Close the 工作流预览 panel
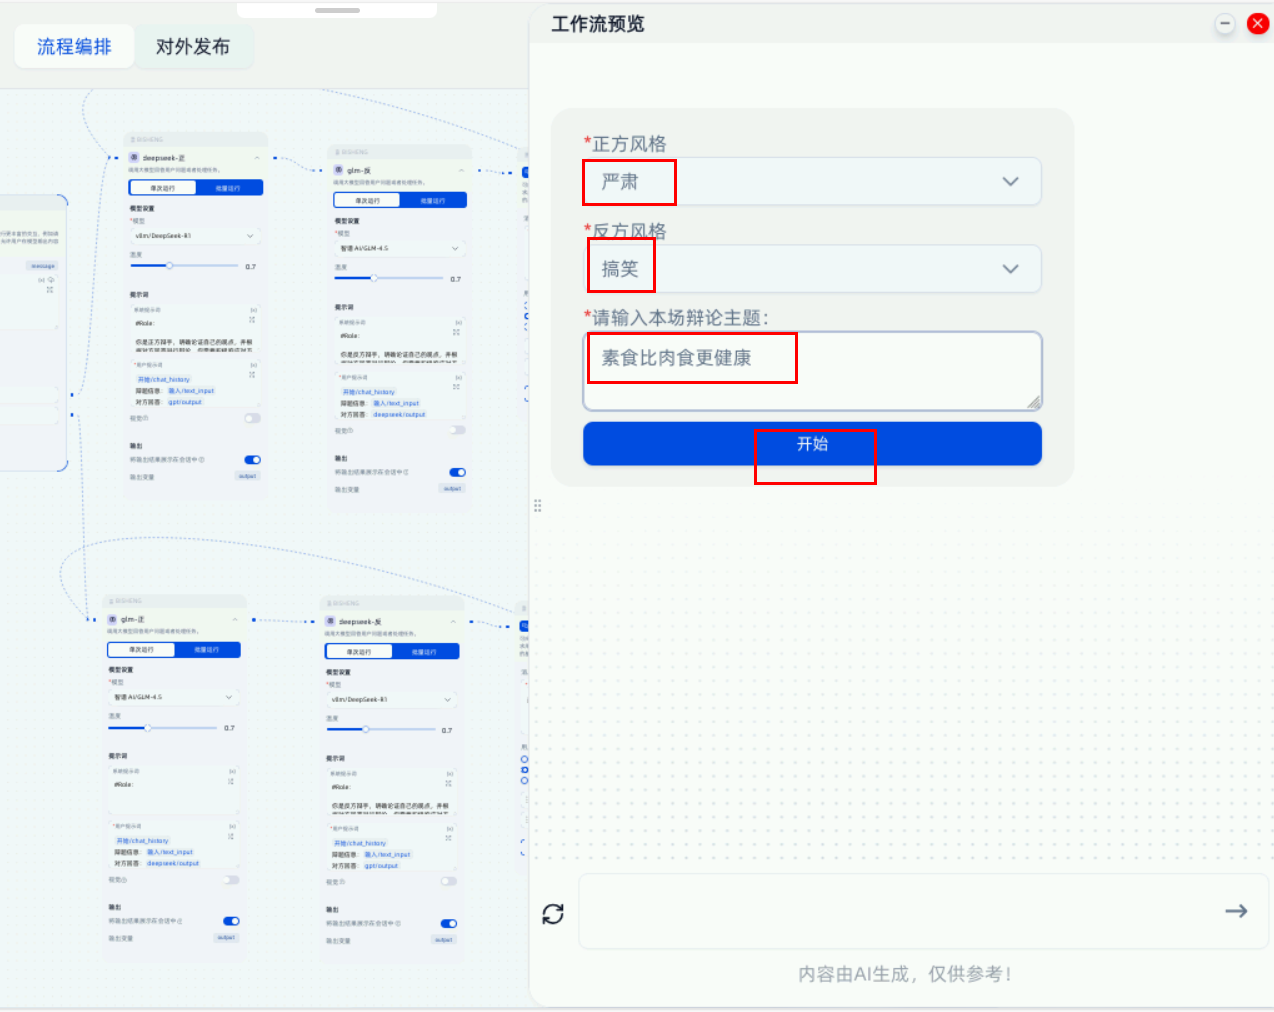 pyautogui.click(x=1258, y=24)
